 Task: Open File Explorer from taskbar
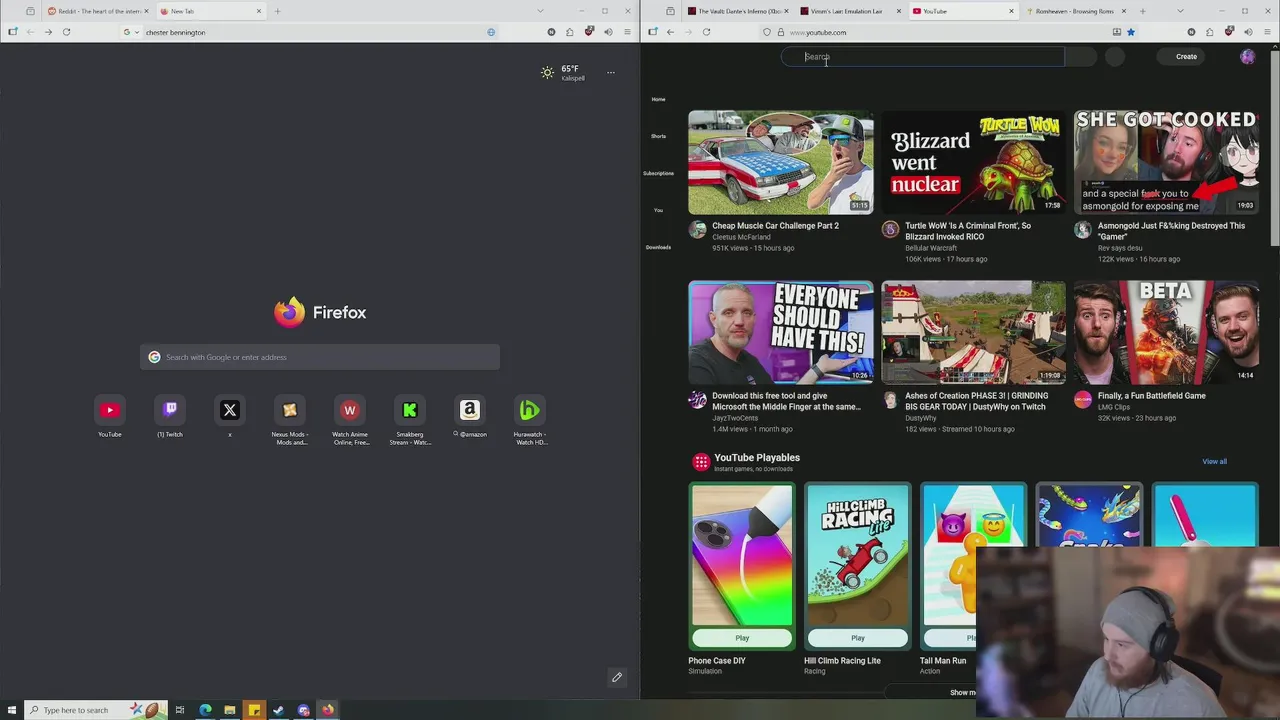230,710
